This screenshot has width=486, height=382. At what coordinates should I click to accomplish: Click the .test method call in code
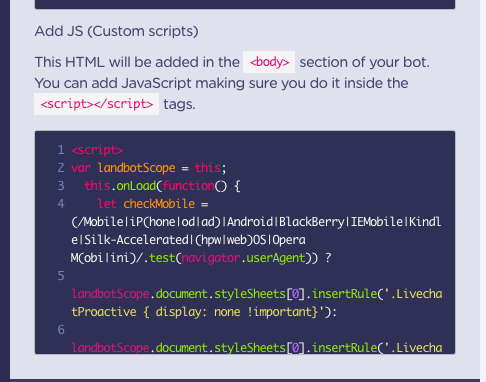coord(159,258)
